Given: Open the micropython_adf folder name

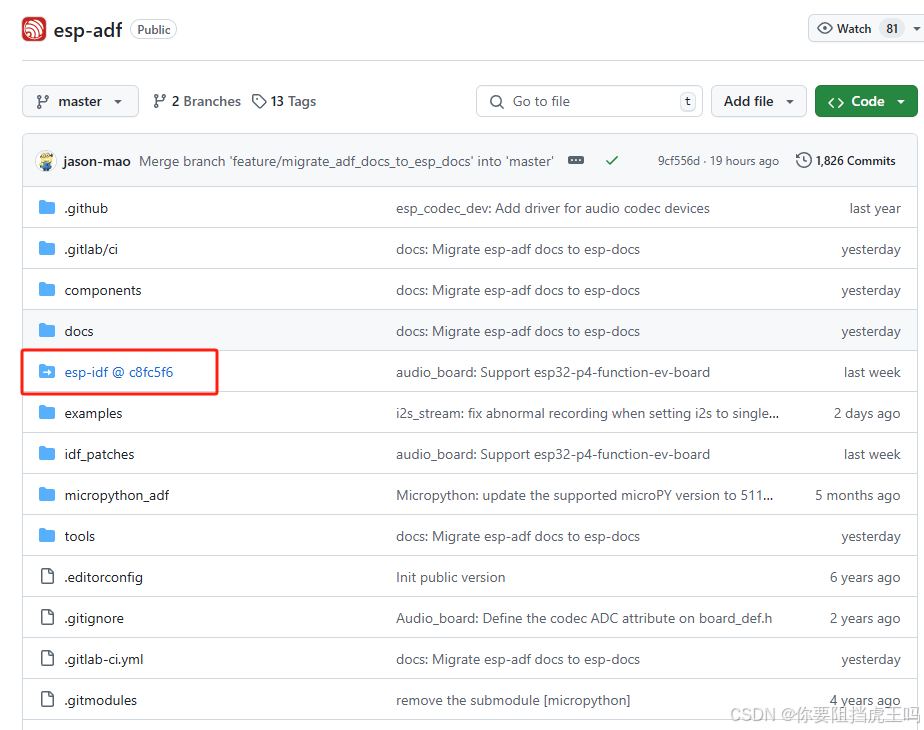Looking at the screenshot, I should click(x=117, y=496).
